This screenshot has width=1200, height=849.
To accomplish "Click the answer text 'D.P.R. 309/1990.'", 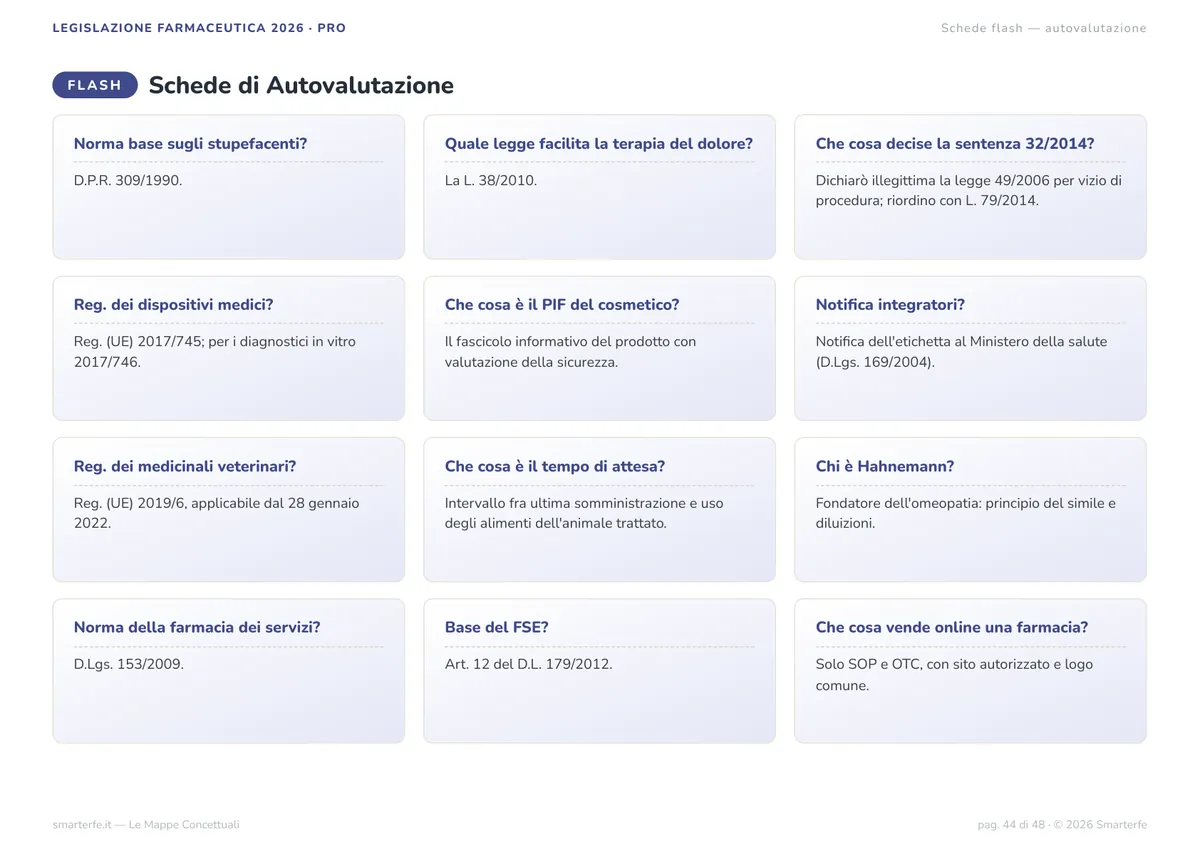I will pyautogui.click(x=128, y=181).
